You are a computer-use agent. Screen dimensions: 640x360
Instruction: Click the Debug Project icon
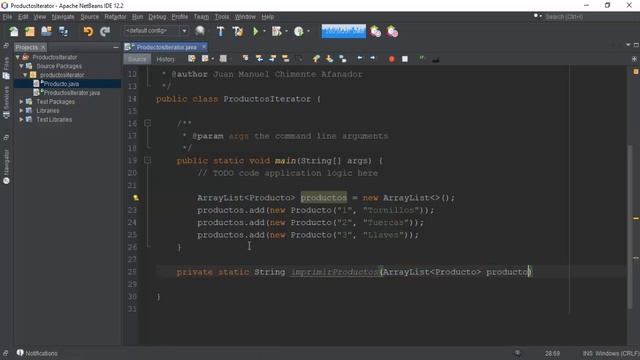click(277, 31)
